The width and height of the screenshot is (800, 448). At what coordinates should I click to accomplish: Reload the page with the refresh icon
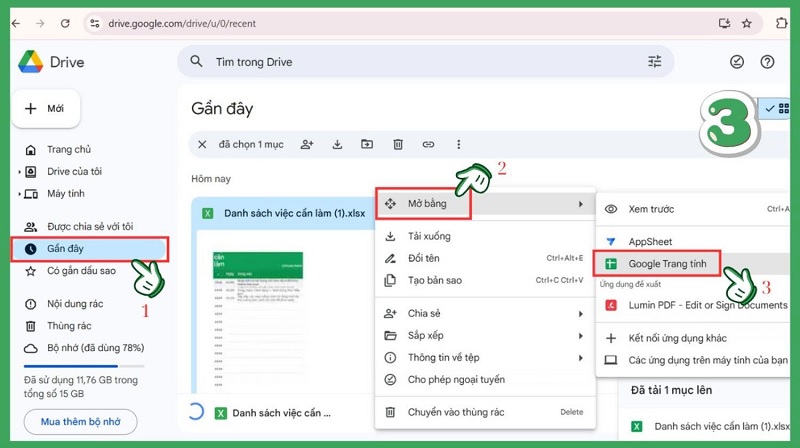[x=65, y=23]
